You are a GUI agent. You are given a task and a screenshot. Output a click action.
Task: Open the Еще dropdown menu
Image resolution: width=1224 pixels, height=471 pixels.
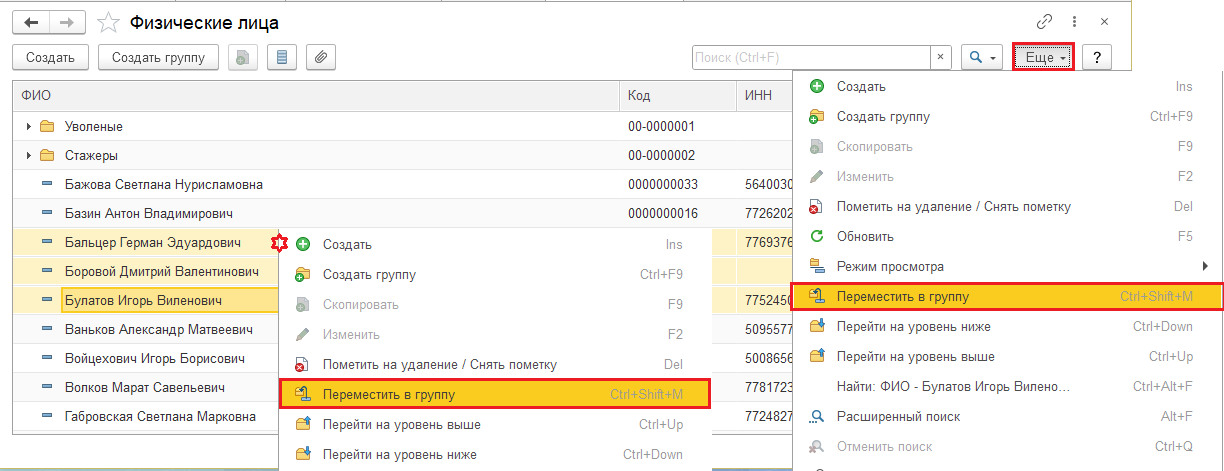click(x=1046, y=58)
